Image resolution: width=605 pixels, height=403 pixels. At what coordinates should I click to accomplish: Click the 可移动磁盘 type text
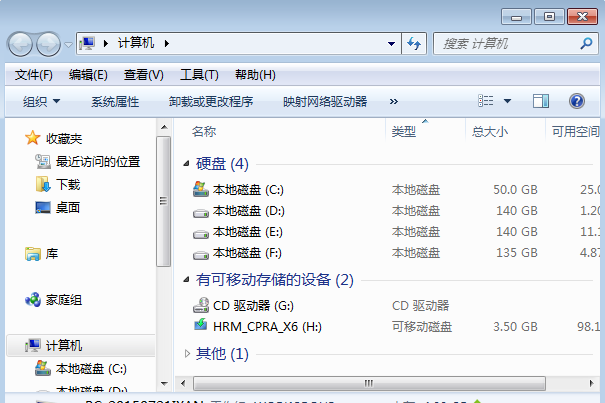pos(422,327)
